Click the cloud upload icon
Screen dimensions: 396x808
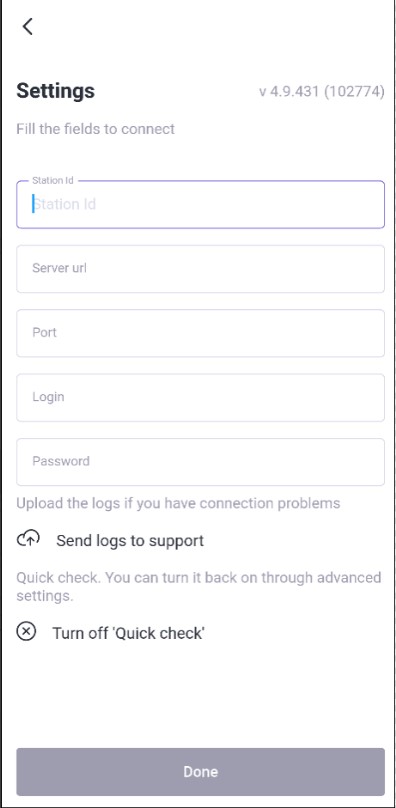[x=28, y=539]
